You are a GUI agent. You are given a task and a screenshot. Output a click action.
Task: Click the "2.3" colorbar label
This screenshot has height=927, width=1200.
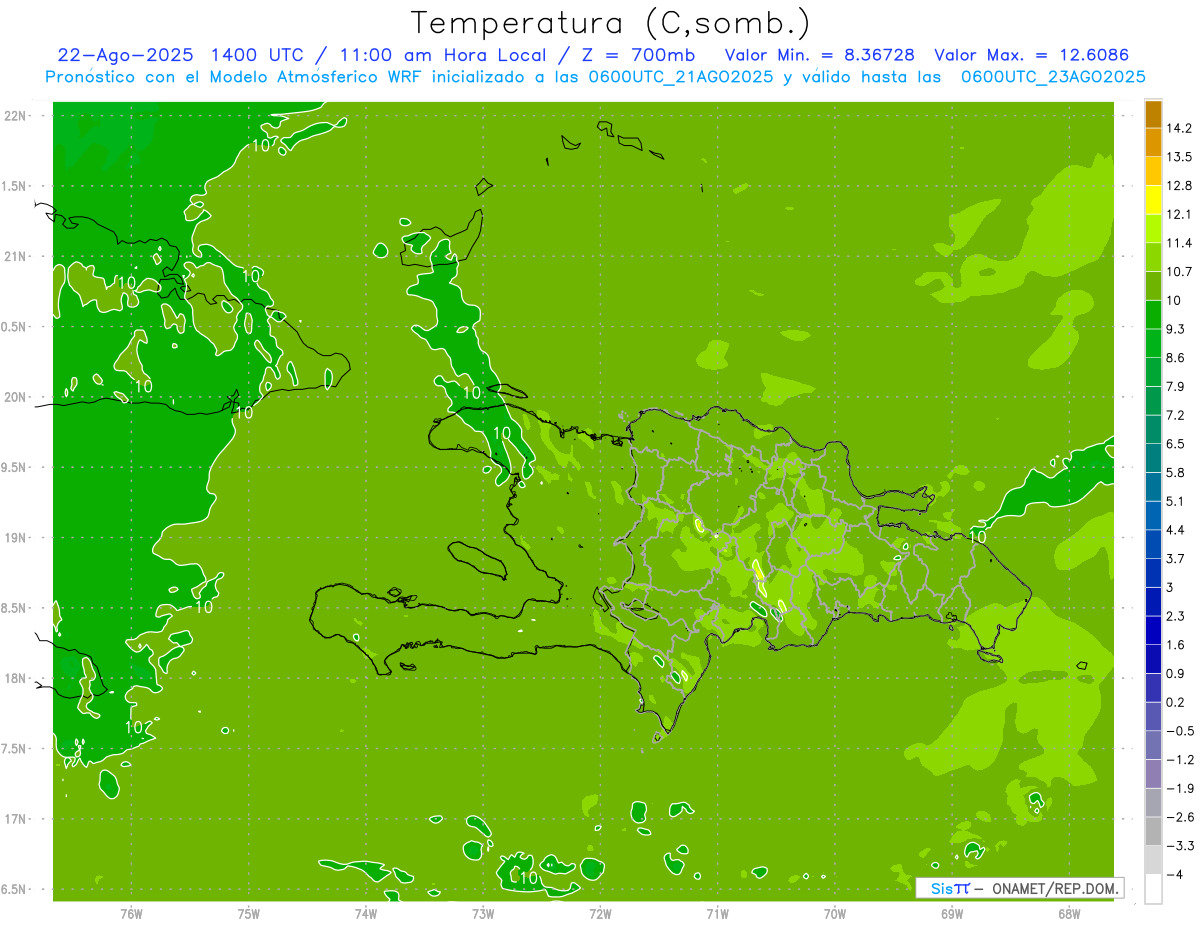[1176, 616]
